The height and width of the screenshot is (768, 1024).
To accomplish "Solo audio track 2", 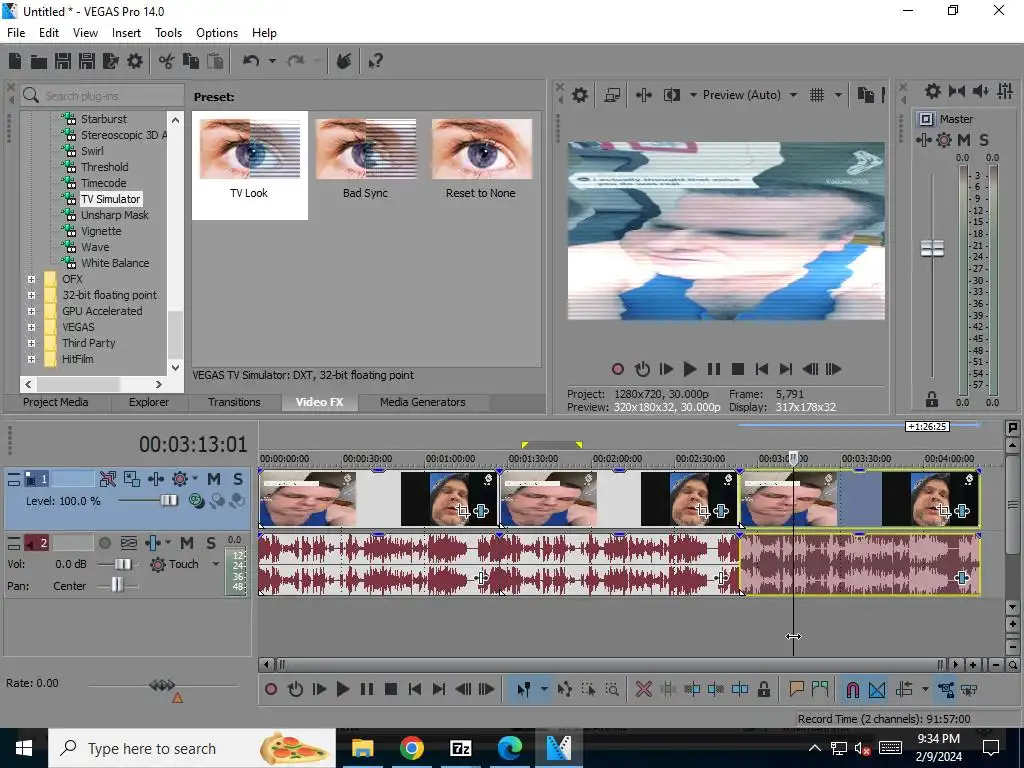I will [211, 543].
